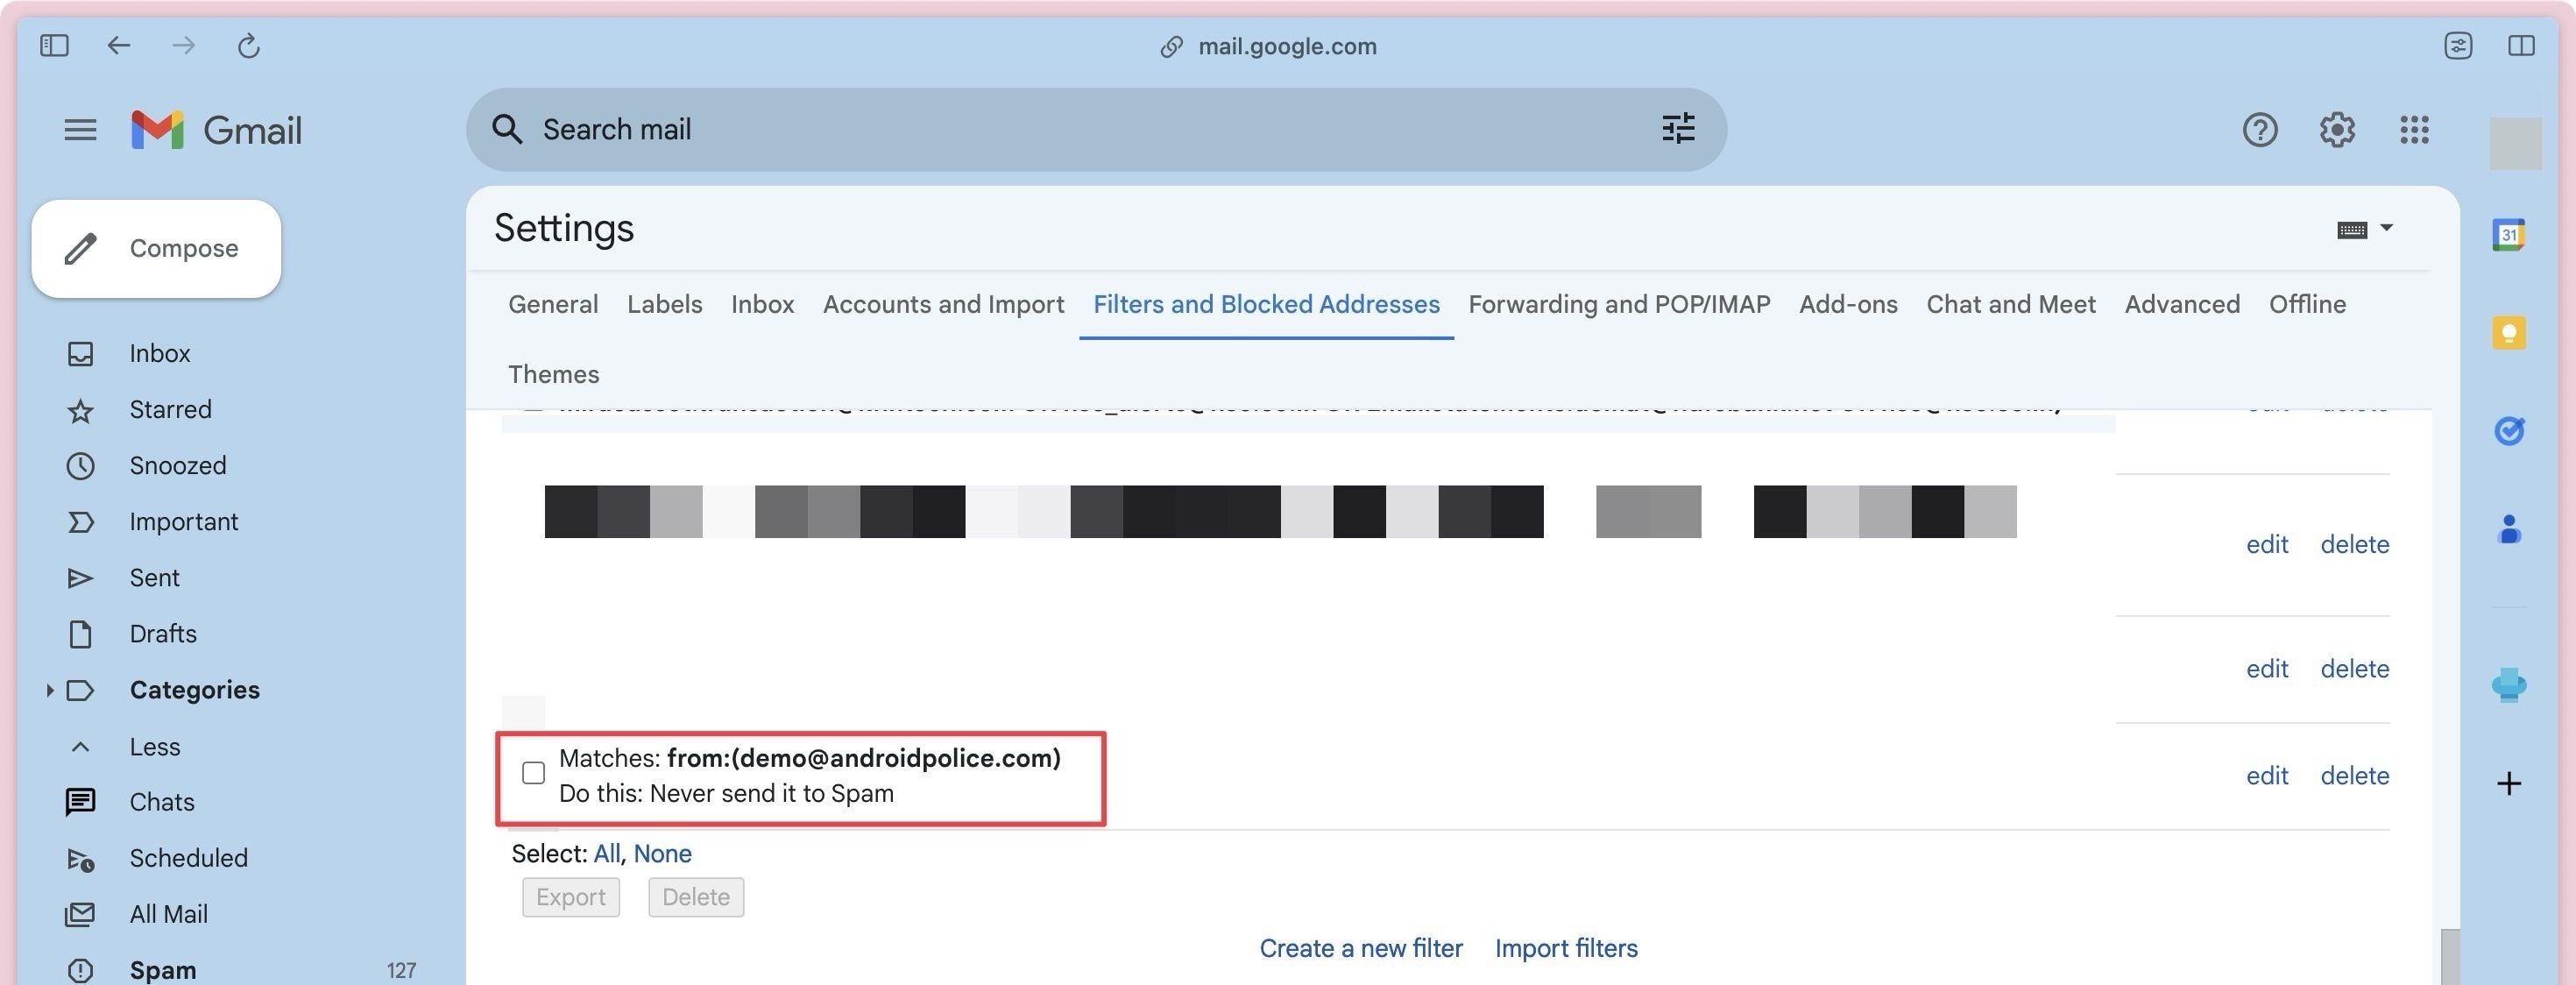Viewport: 2576px width, 985px height.
Task: Click the settings page scrollbar thumb
Action: [x=2449, y=957]
